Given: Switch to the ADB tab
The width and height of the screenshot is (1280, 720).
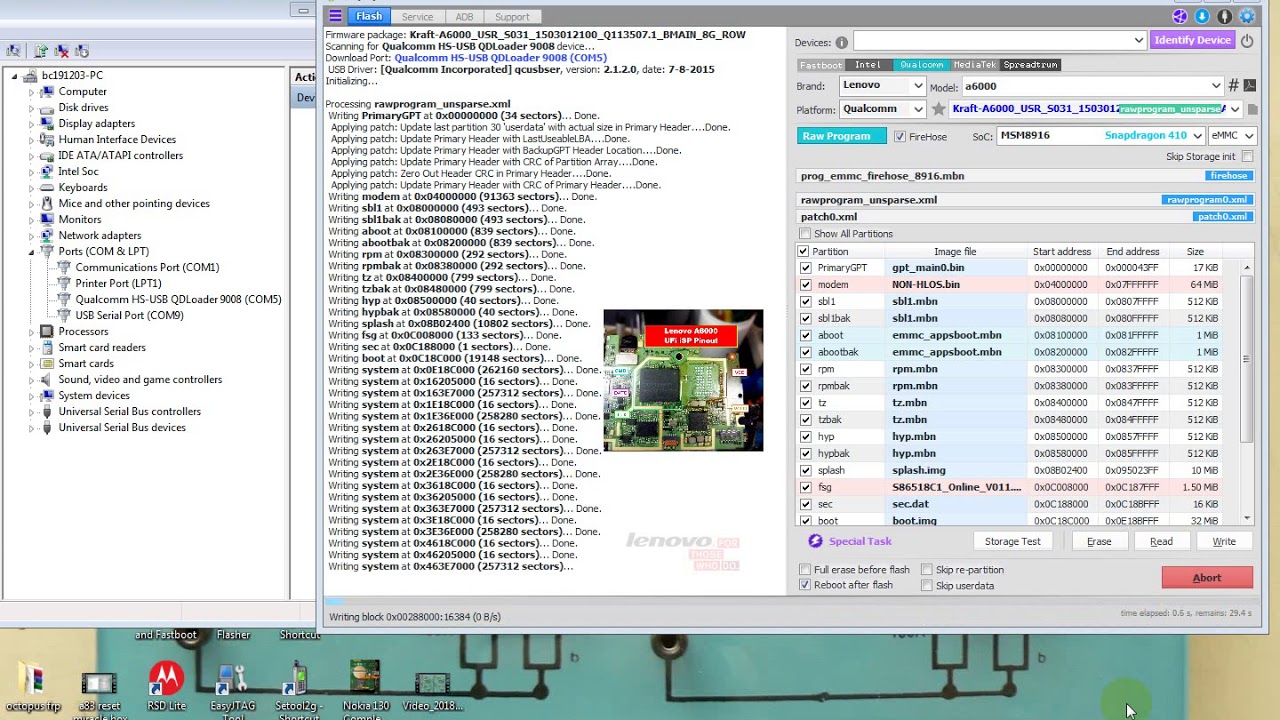Looking at the screenshot, I should point(464,16).
